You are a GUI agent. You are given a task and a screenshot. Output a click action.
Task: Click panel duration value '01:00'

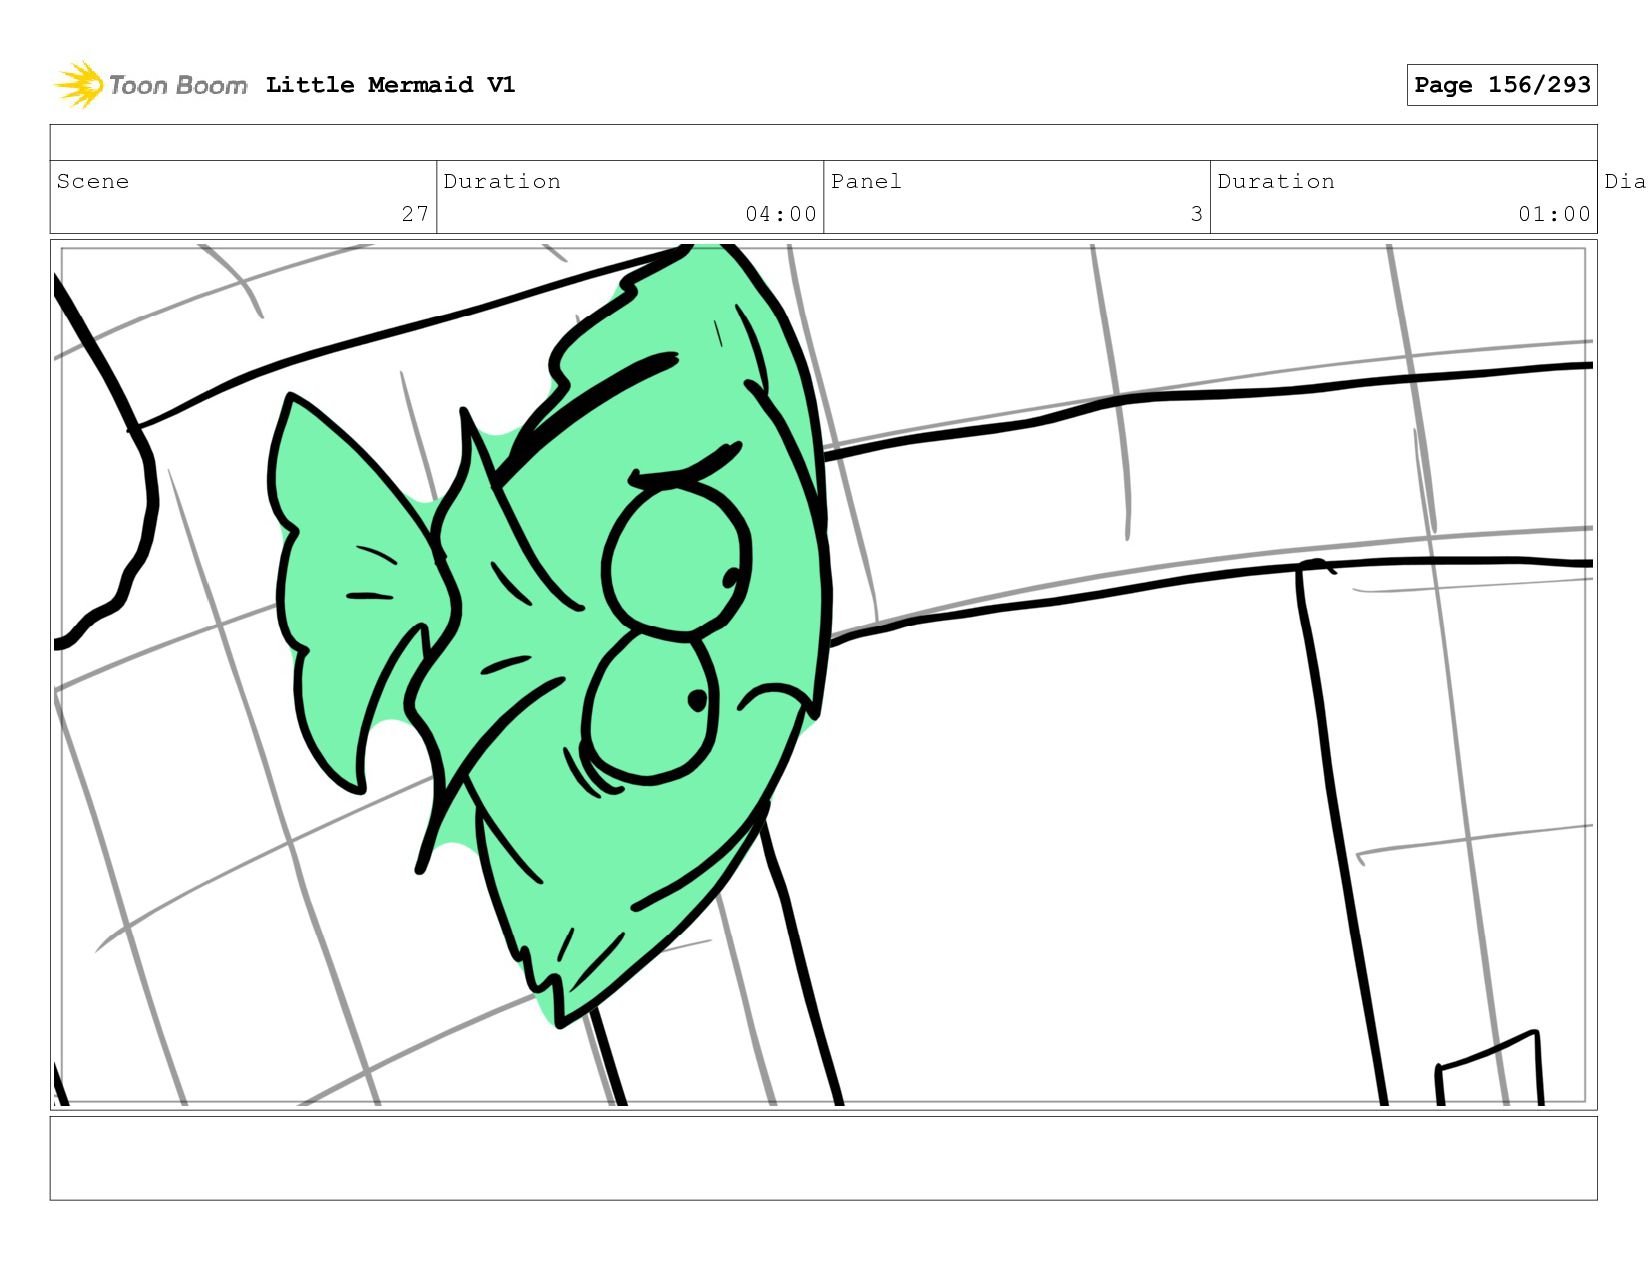click(1554, 214)
